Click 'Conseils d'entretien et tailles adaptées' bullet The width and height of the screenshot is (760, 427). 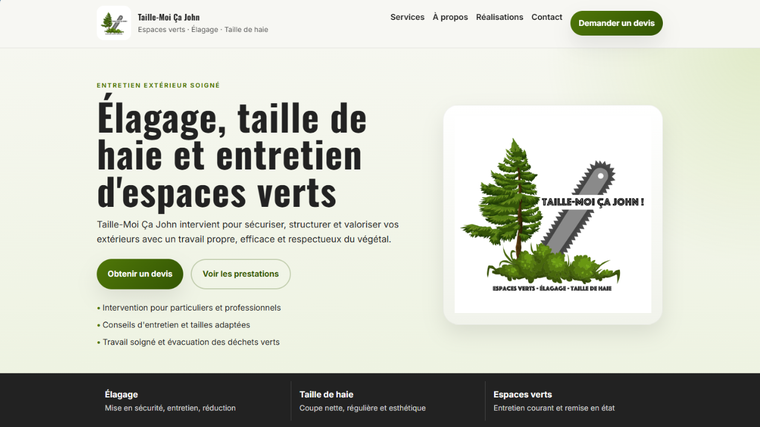point(176,325)
